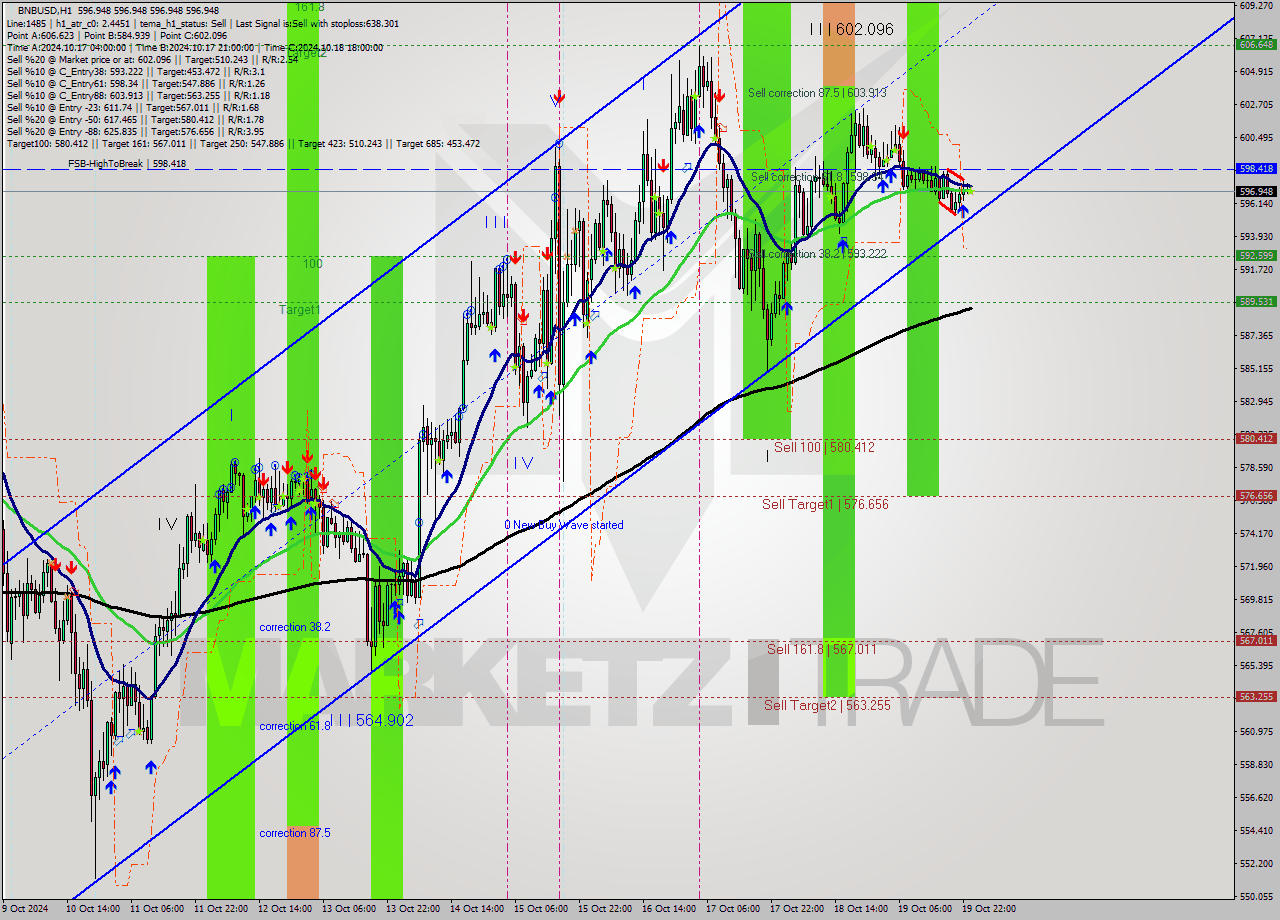This screenshot has width=1280, height=920.
Task: Click the '10 Oct 14:00' time label
Action: pos(93,909)
